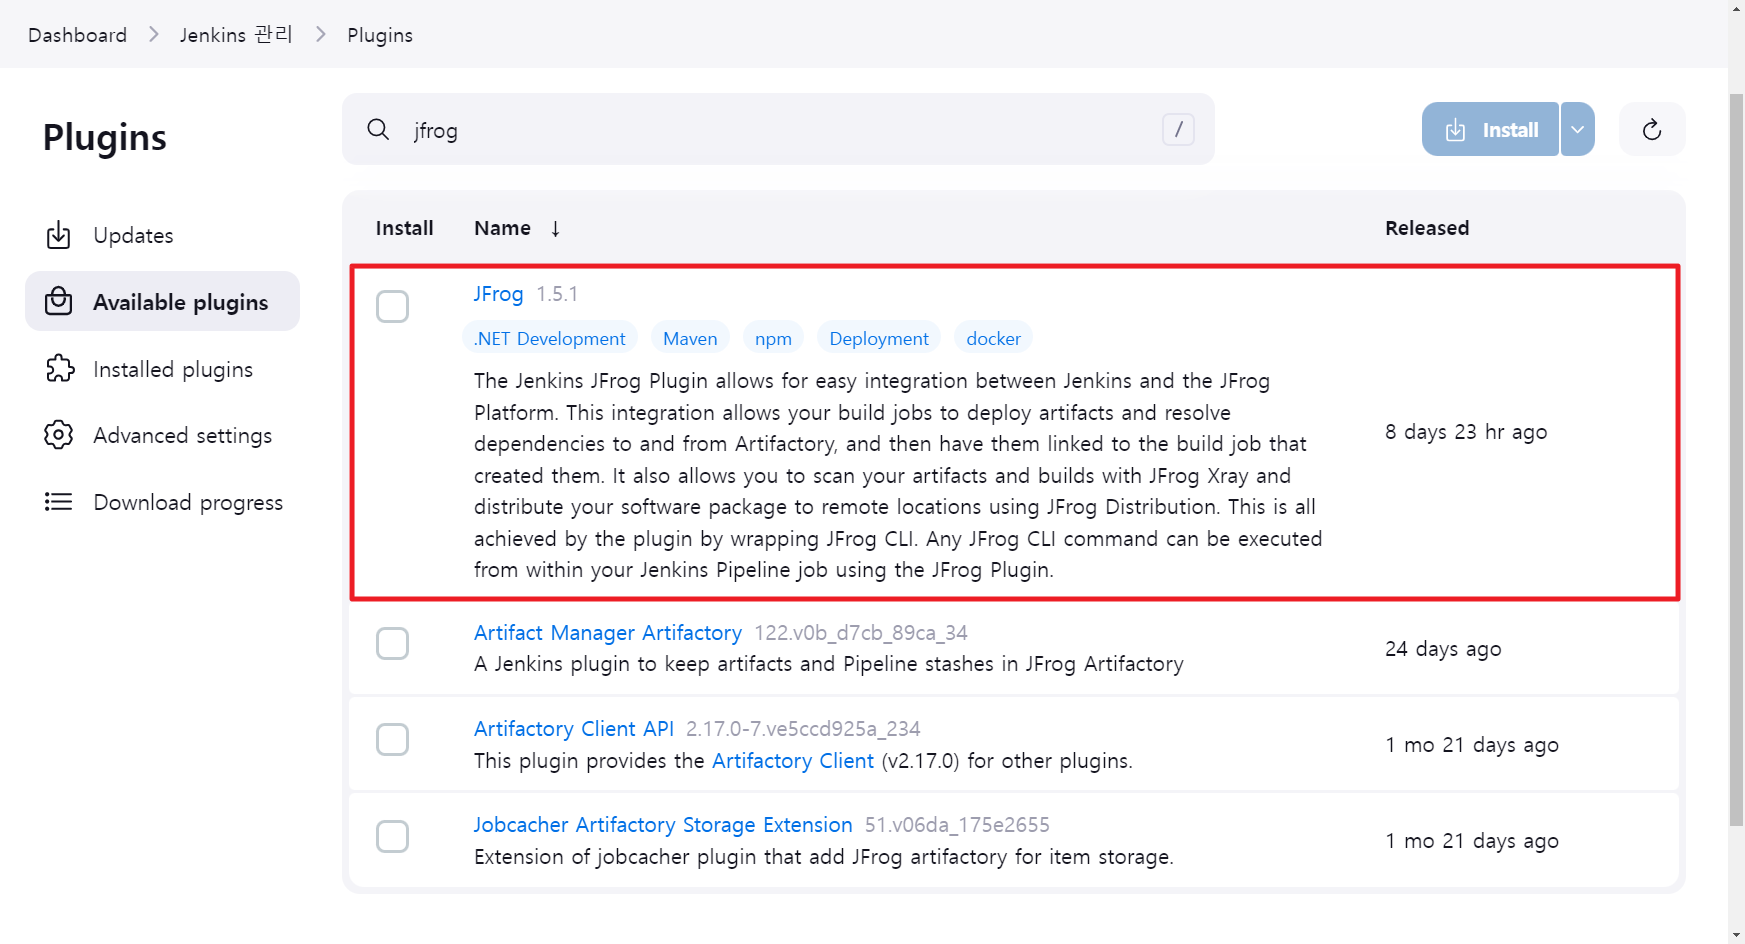Click the '8 days 23 hr ago' release time
The image size is (1745, 944).
[x=1466, y=432]
